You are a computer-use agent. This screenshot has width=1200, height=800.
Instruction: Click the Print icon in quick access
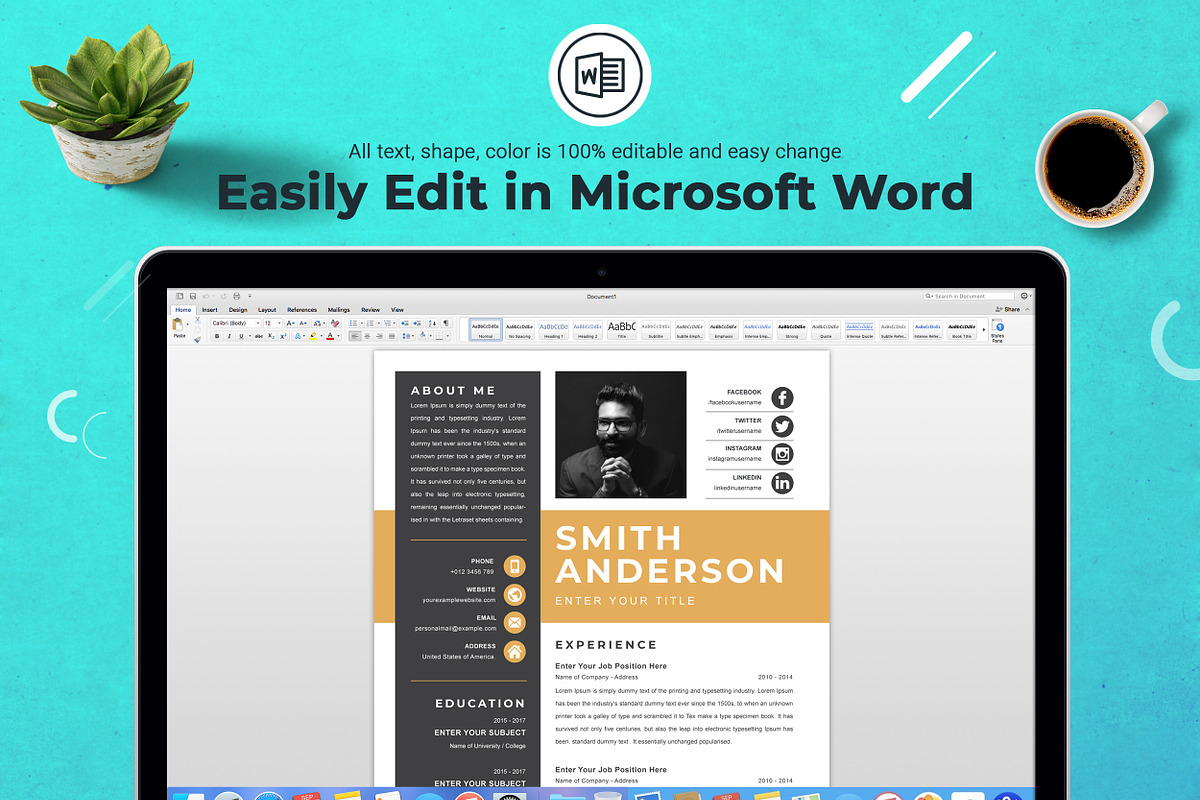pyautogui.click(x=237, y=295)
